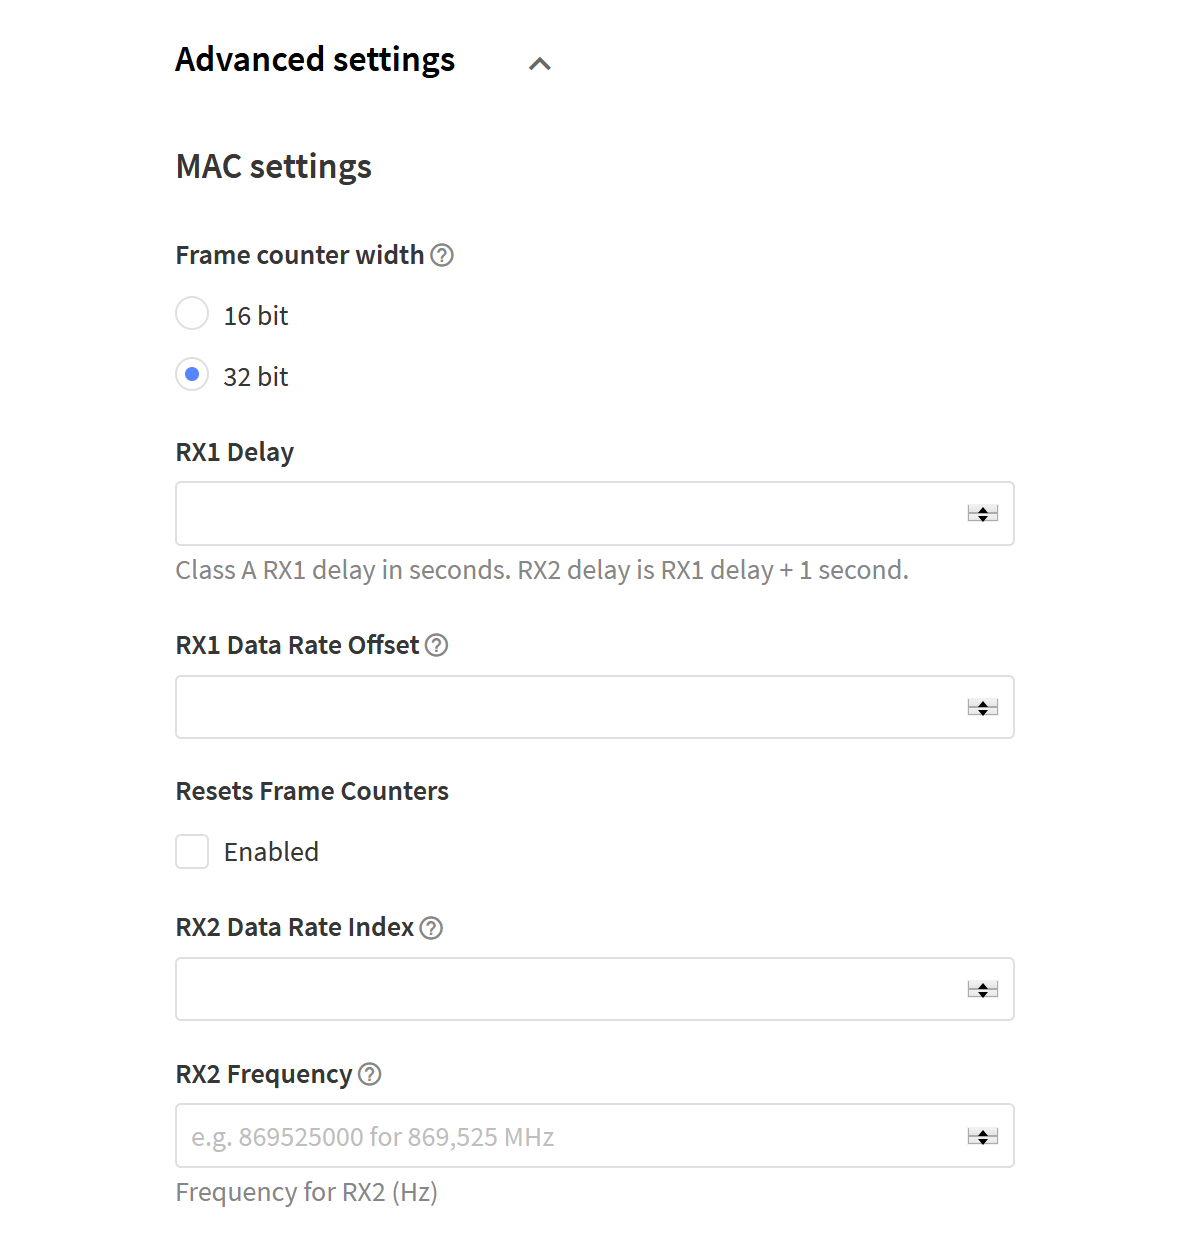Enable the Resets Frame Counters checkbox
The height and width of the screenshot is (1246, 1186).
[x=192, y=852]
